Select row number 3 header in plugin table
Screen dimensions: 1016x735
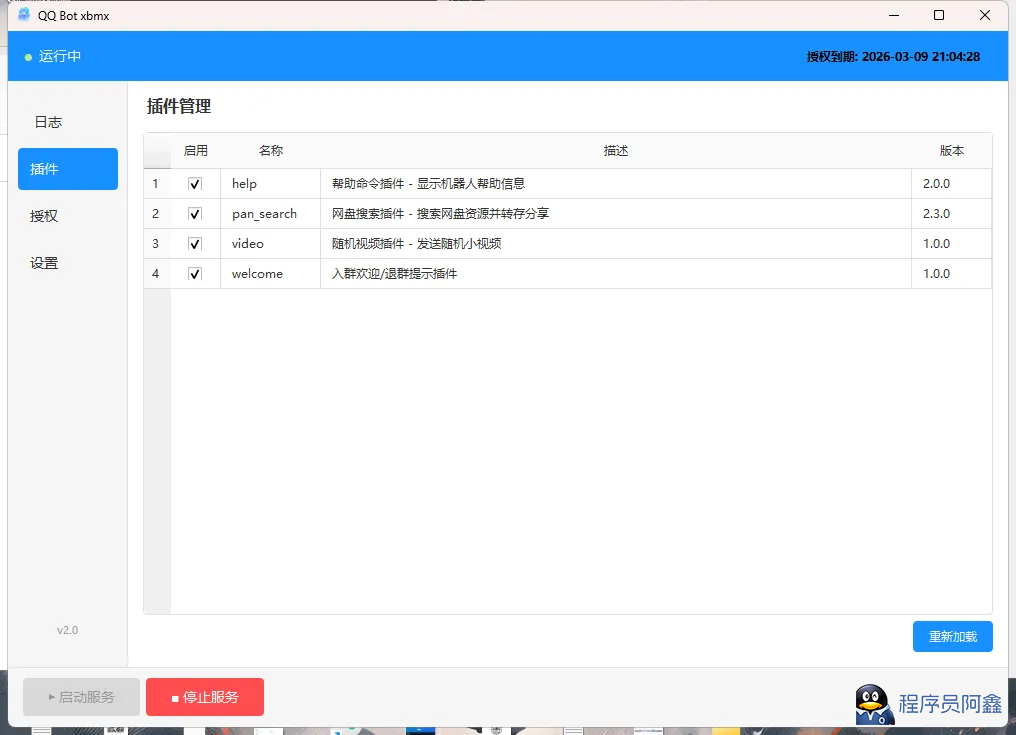click(x=156, y=244)
